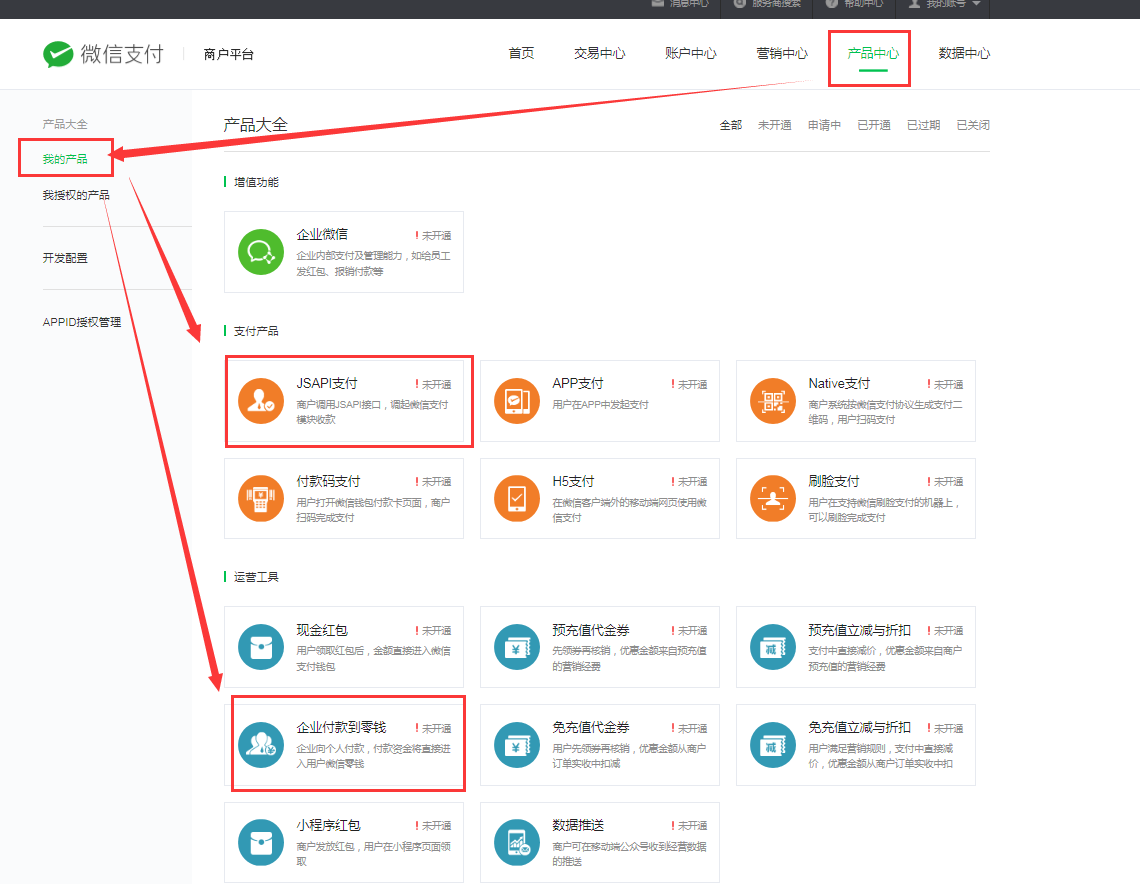Screen dimensions: 1140x884
Task: Filter products by 未开通
Action: (774, 125)
